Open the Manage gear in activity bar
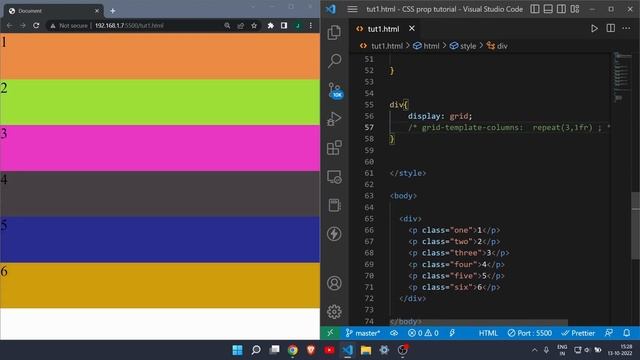The width and height of the screenshot is (640, 360). (334, 312)
